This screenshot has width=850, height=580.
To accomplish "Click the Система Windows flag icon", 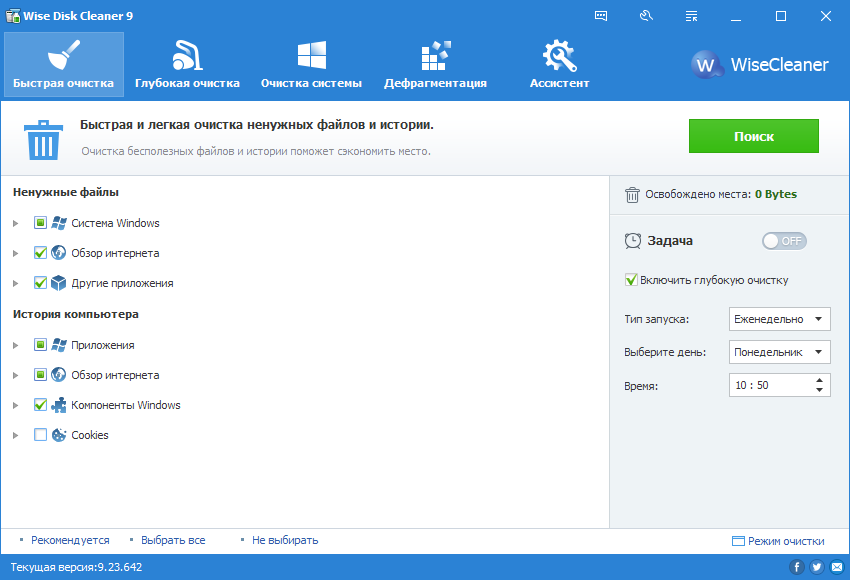I will [59, 223].
